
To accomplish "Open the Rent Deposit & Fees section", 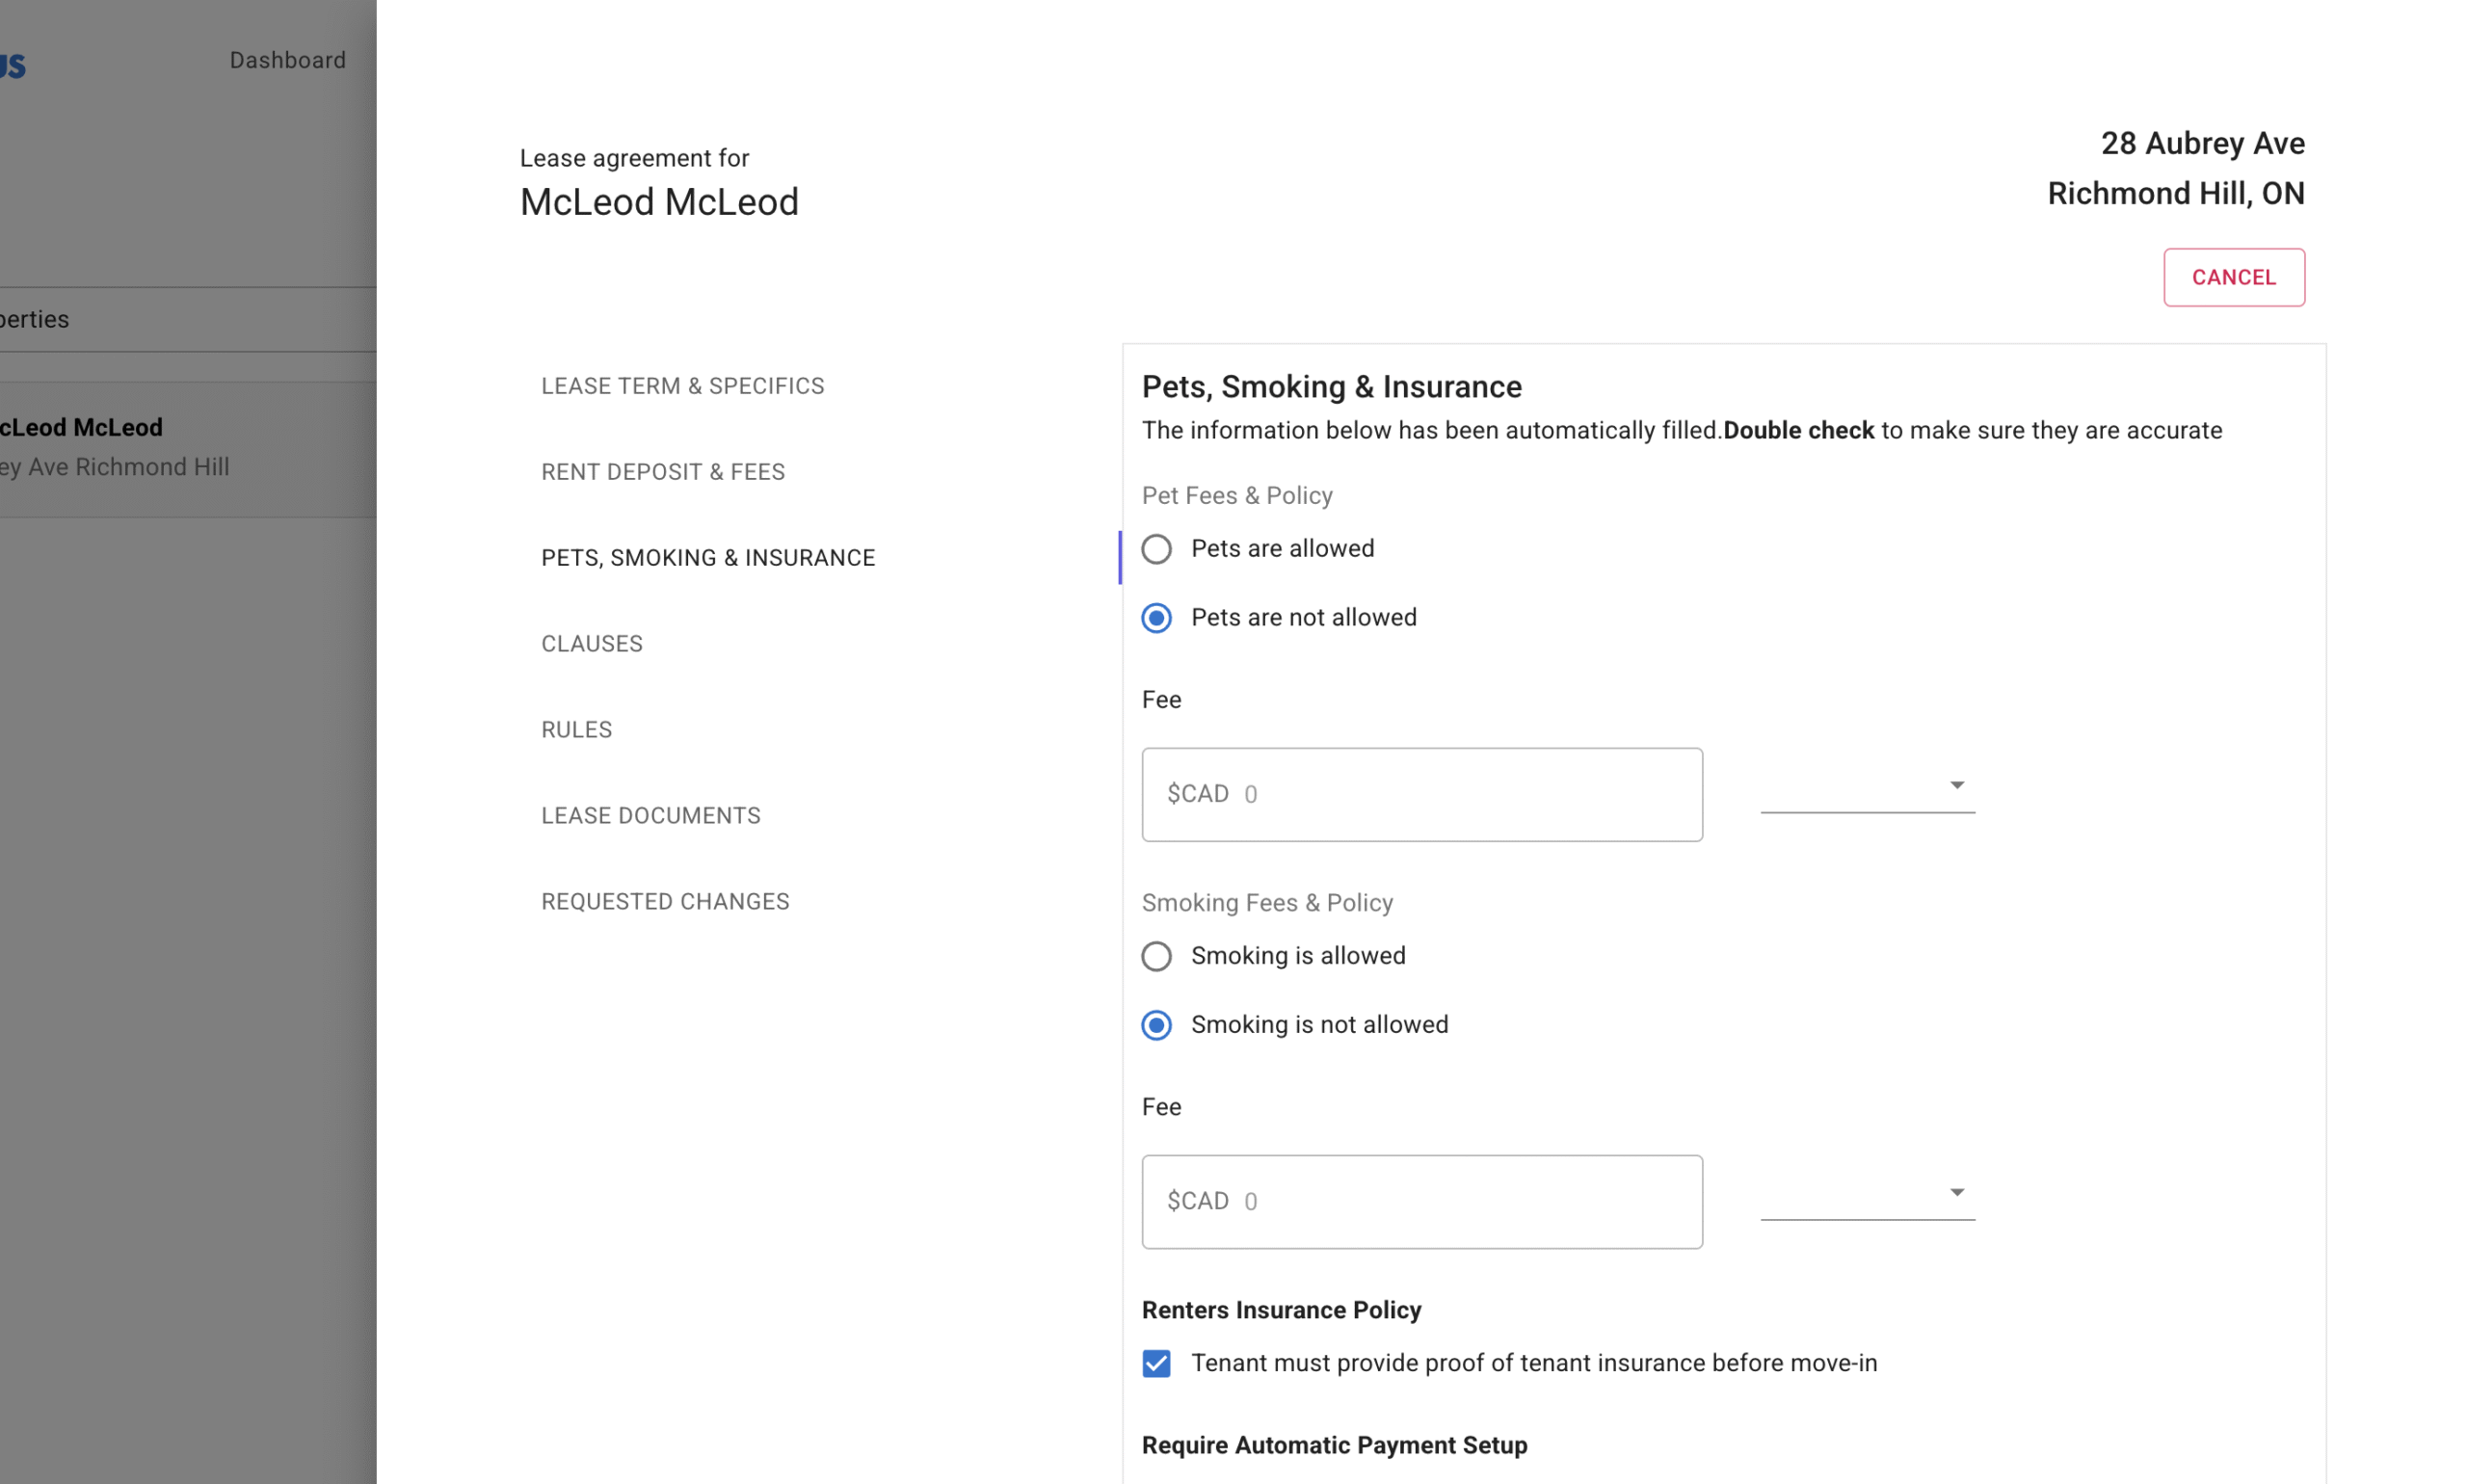I will (662, 472).
